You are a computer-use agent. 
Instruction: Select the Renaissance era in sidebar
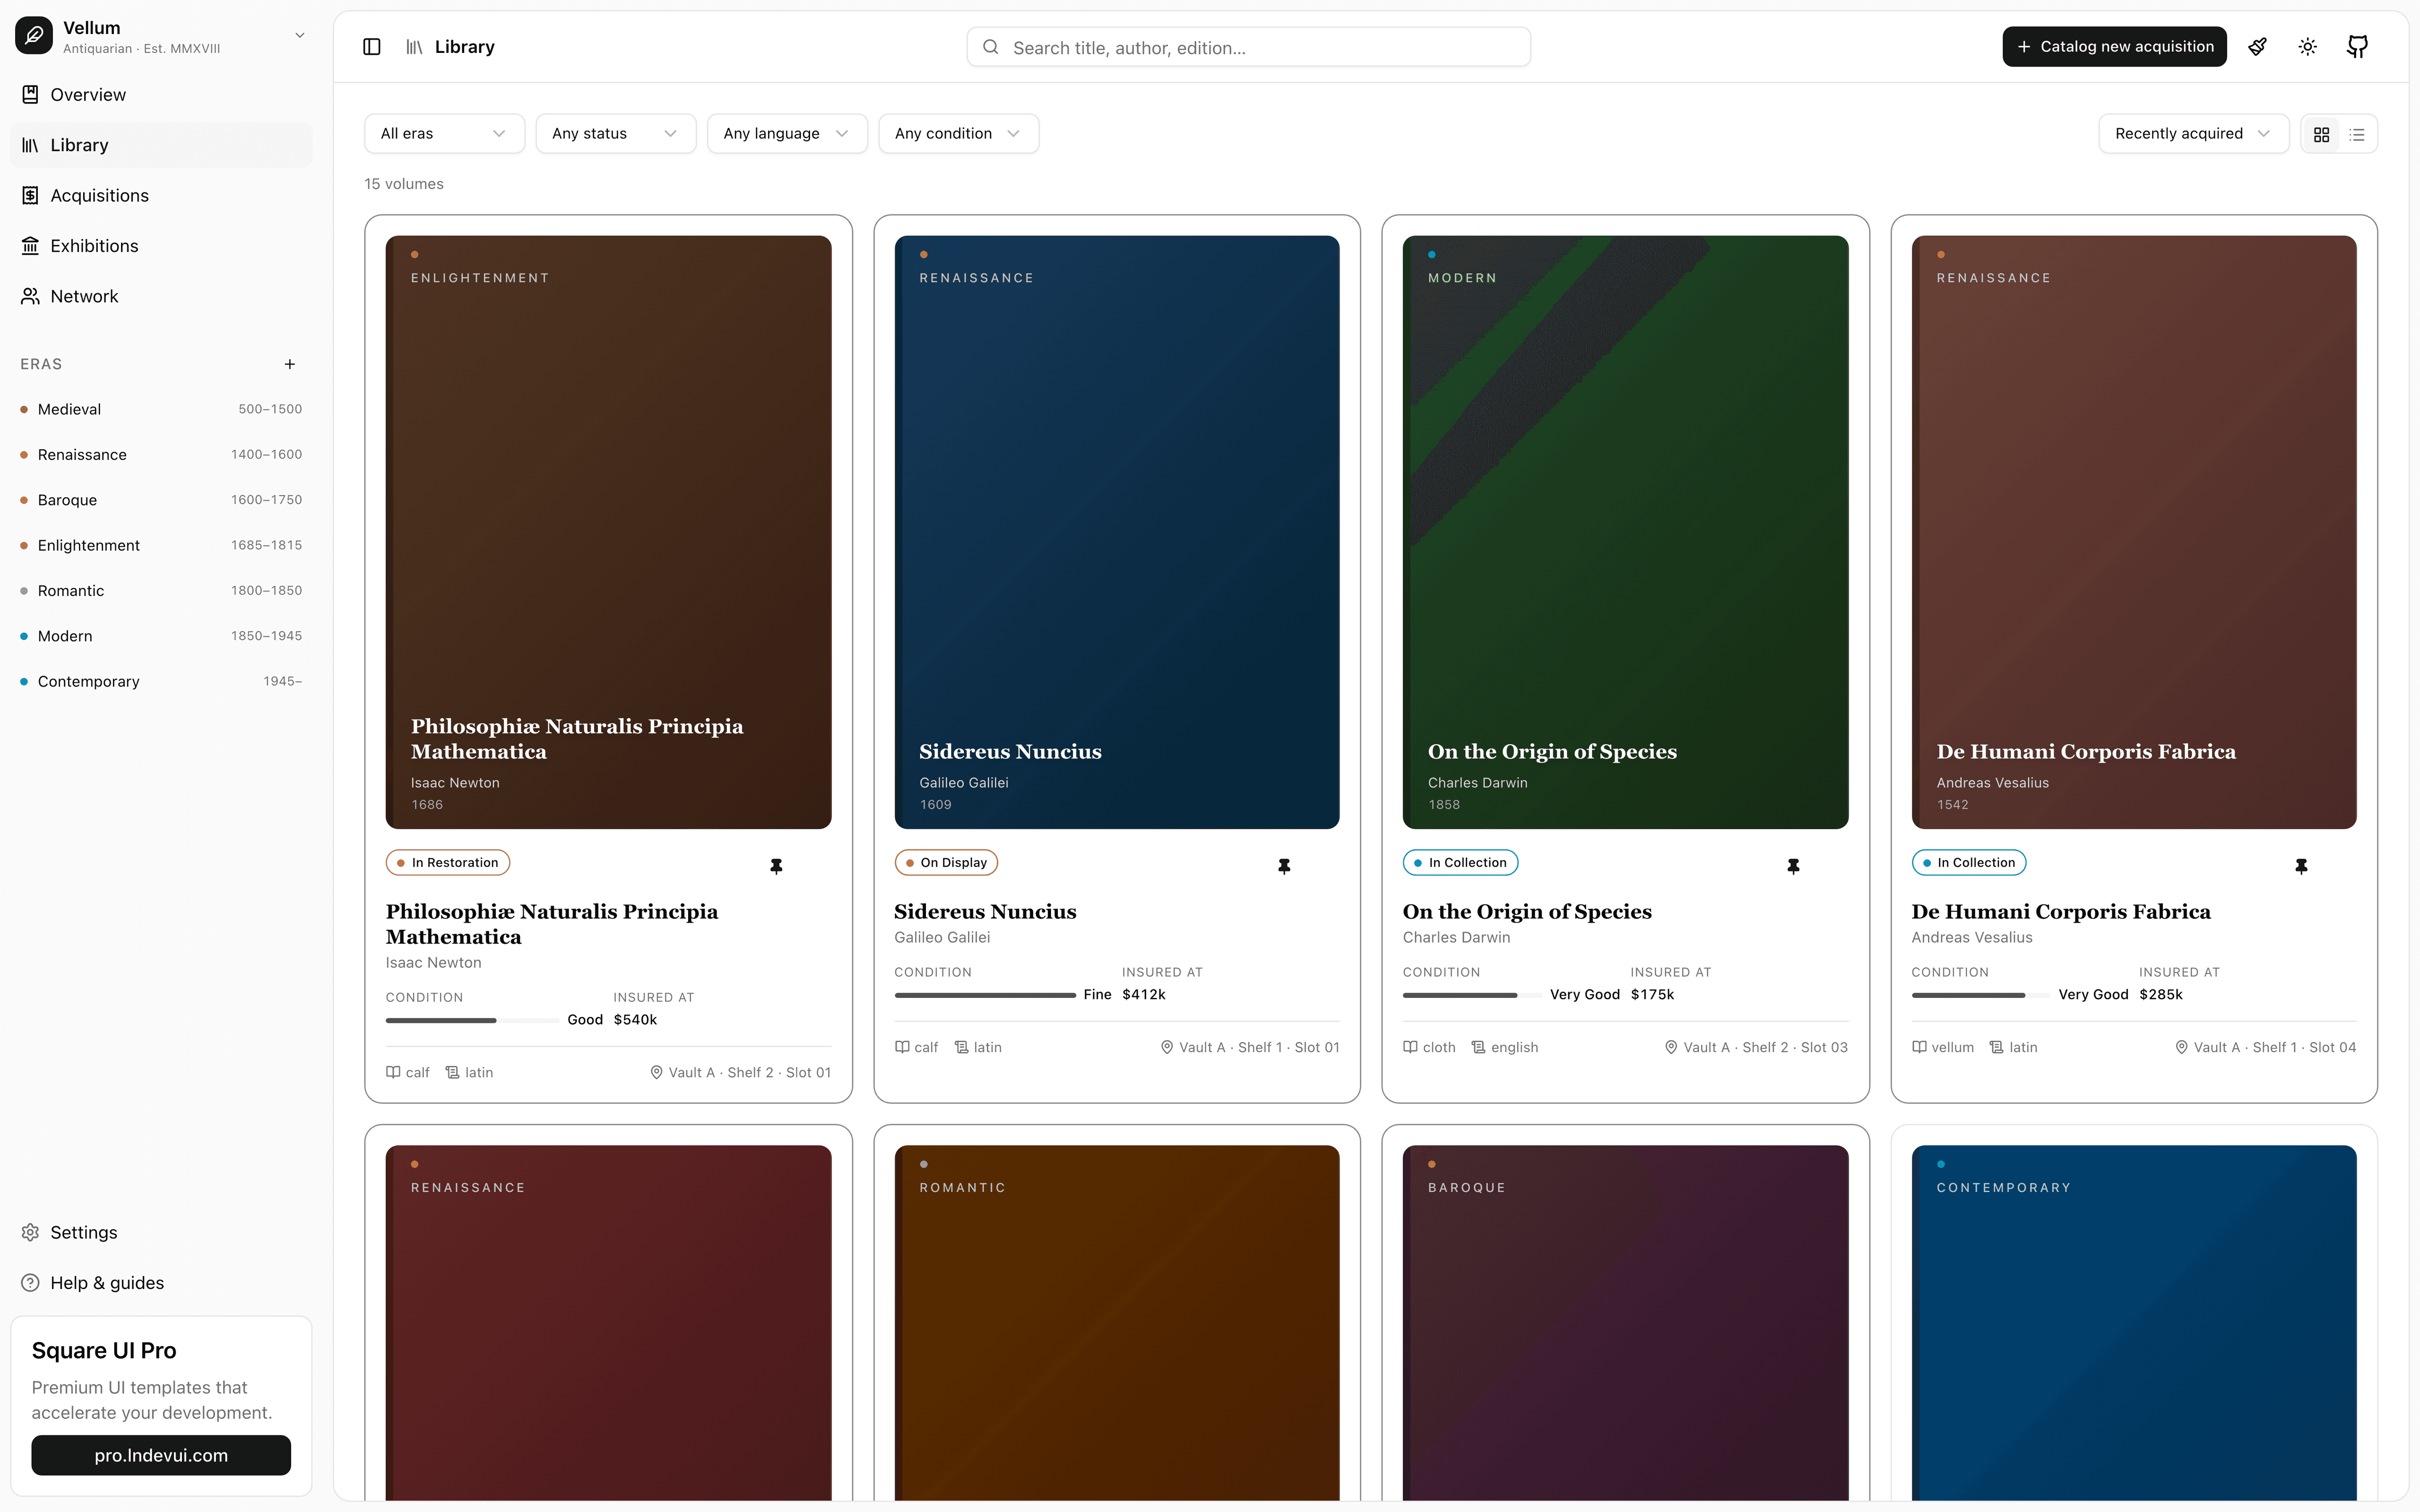click(x=161, y=455)
